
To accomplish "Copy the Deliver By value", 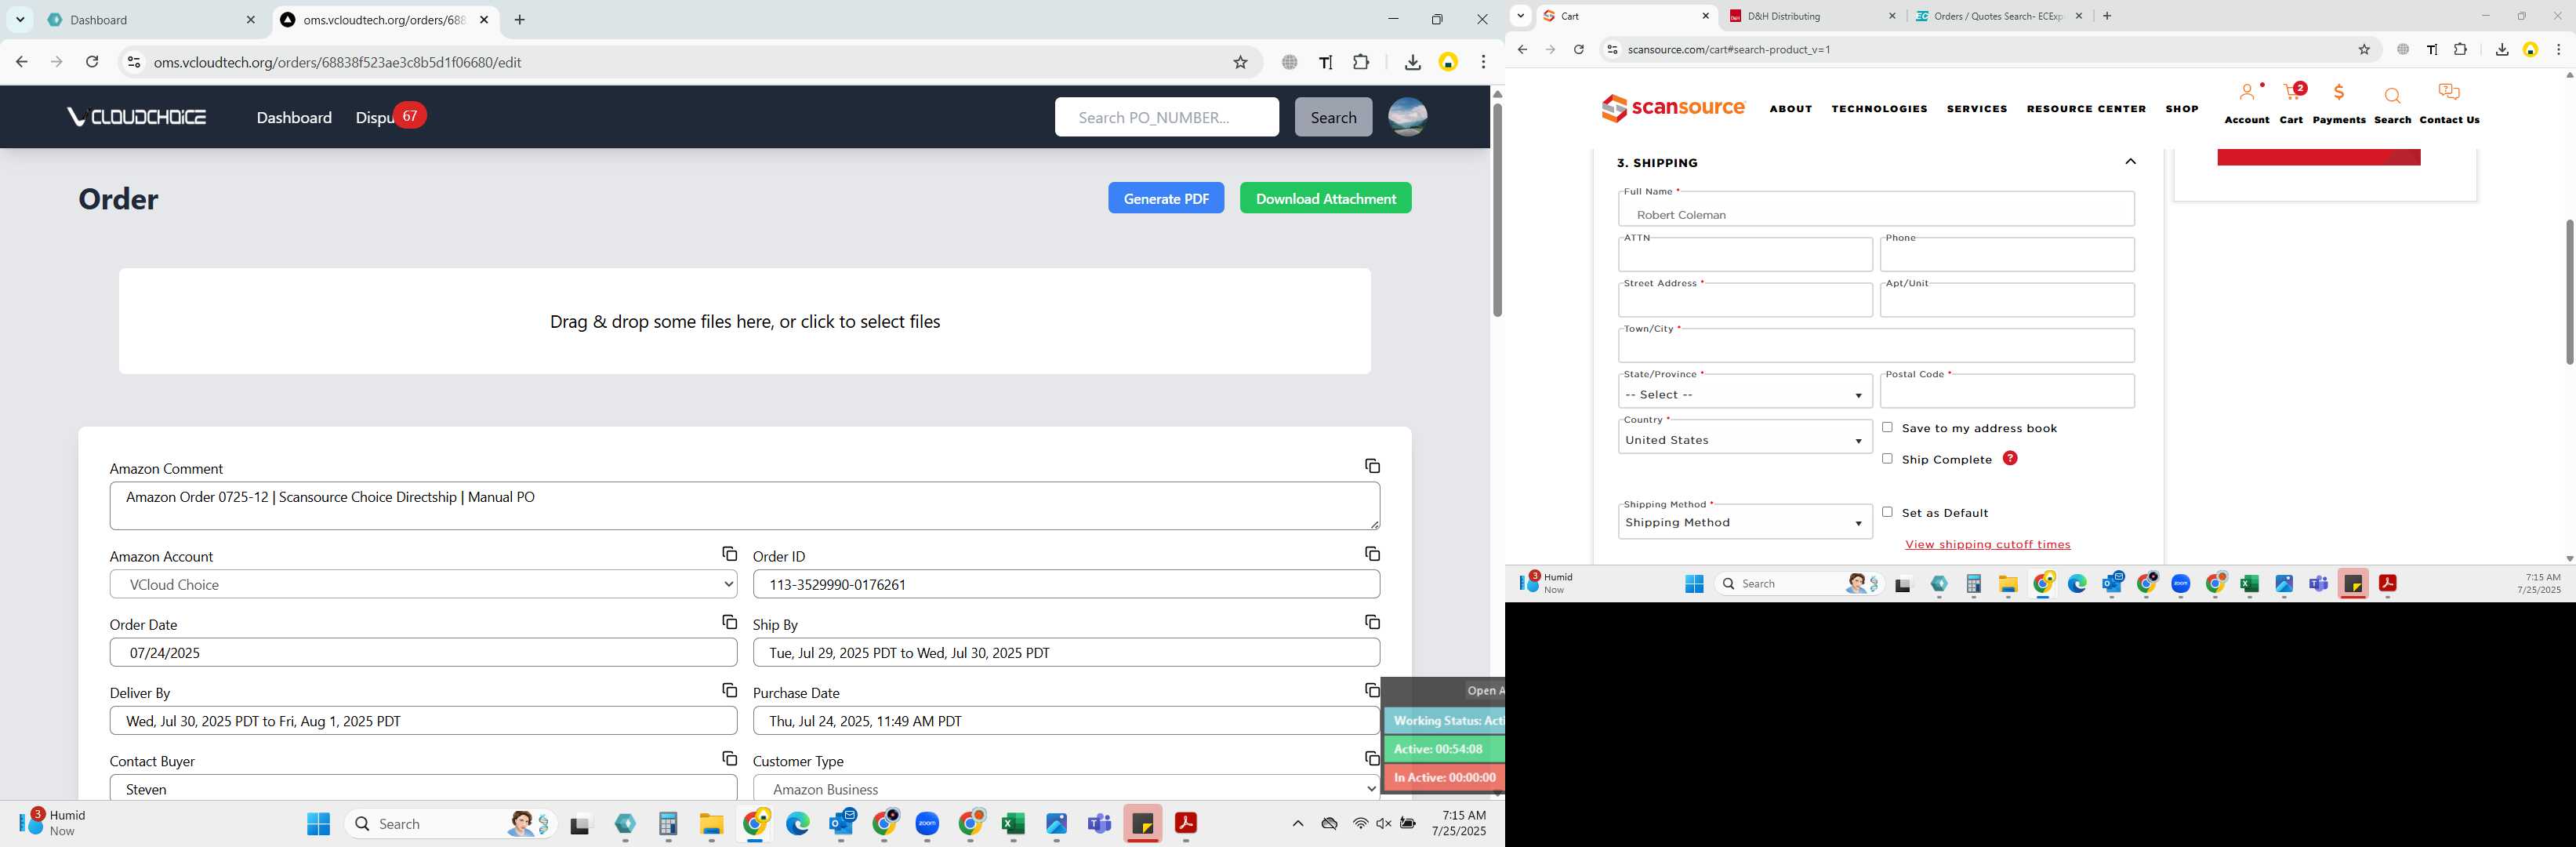I will point(729,690).
